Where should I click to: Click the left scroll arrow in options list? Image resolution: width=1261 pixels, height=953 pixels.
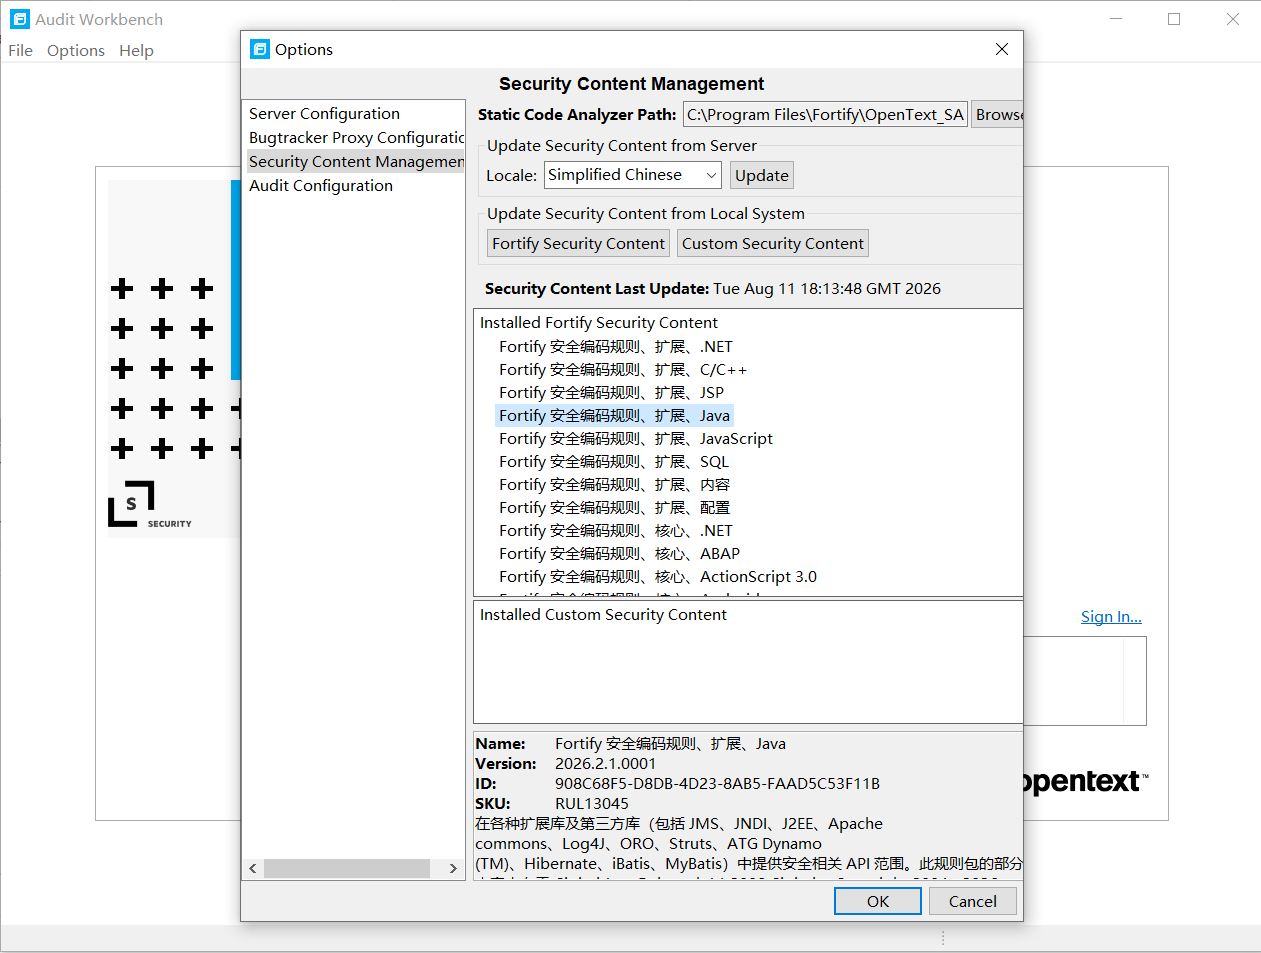point(253,868)
